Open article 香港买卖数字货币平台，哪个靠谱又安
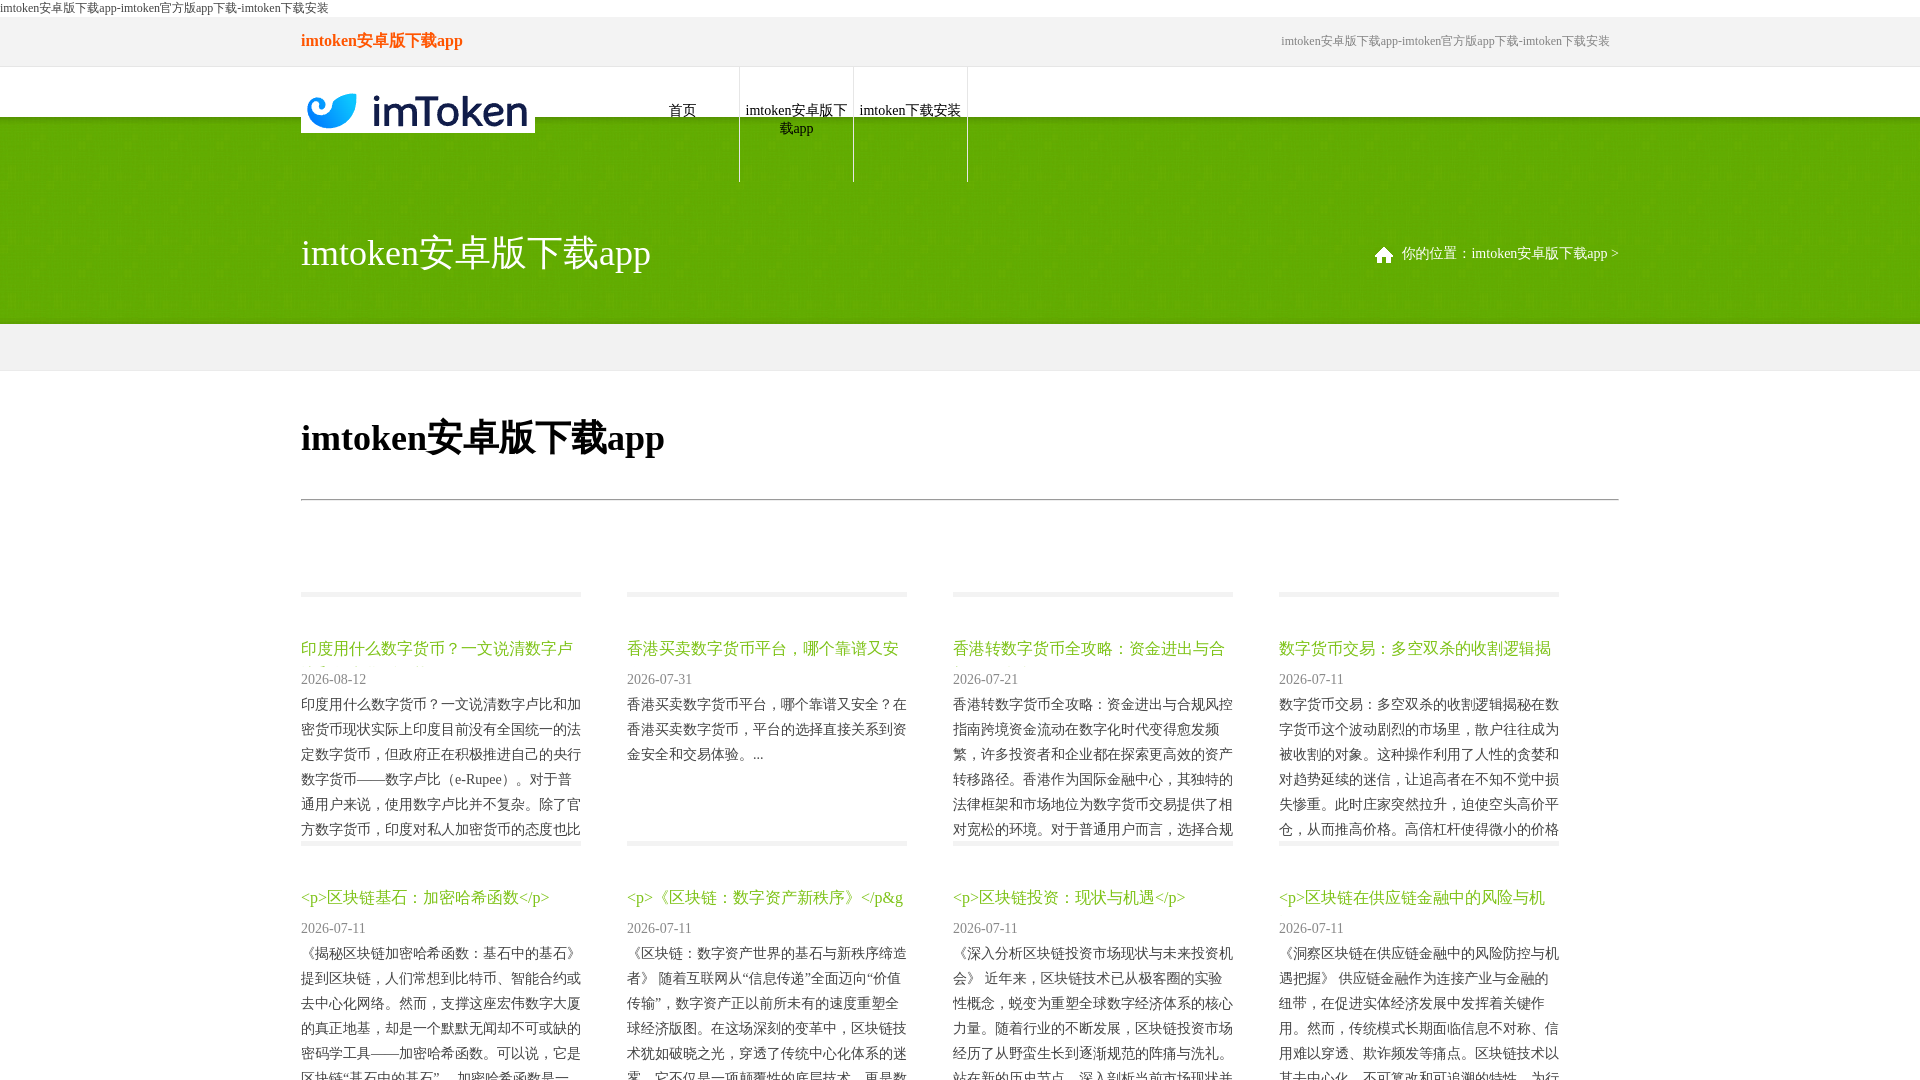The height and width of the screenshot is (1080, 1920). pos(763,649)
